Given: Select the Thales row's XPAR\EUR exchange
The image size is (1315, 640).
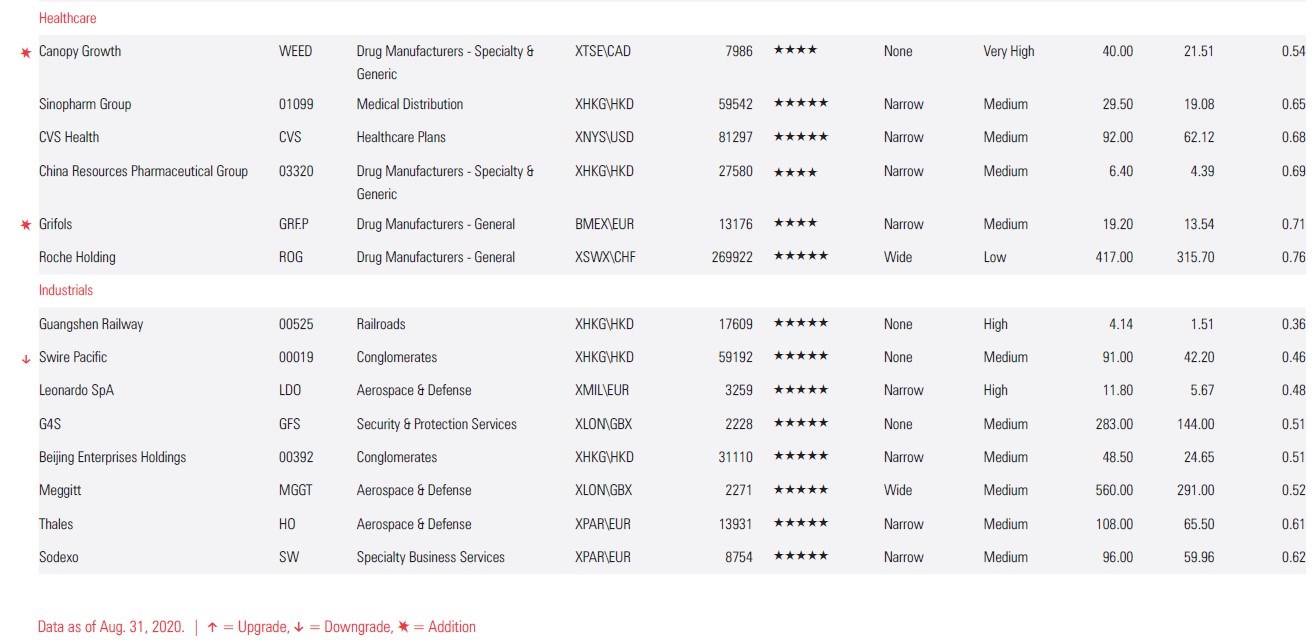Looking at the screenshot, I should 603,524.
